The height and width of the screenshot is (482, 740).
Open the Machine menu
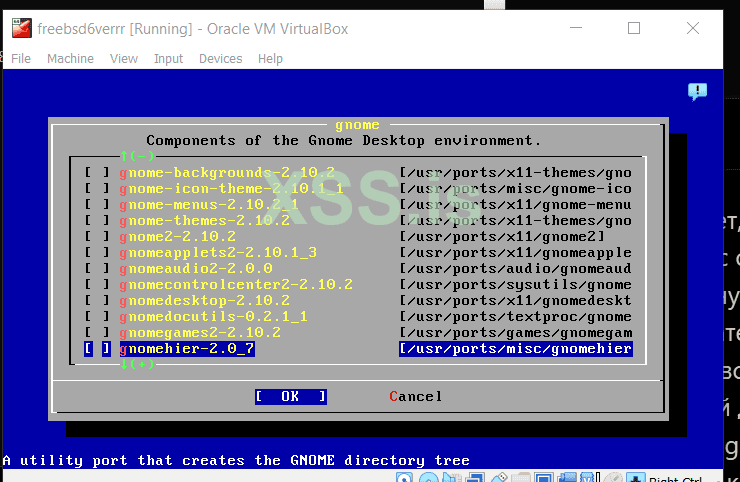click(x=70, y=59)
